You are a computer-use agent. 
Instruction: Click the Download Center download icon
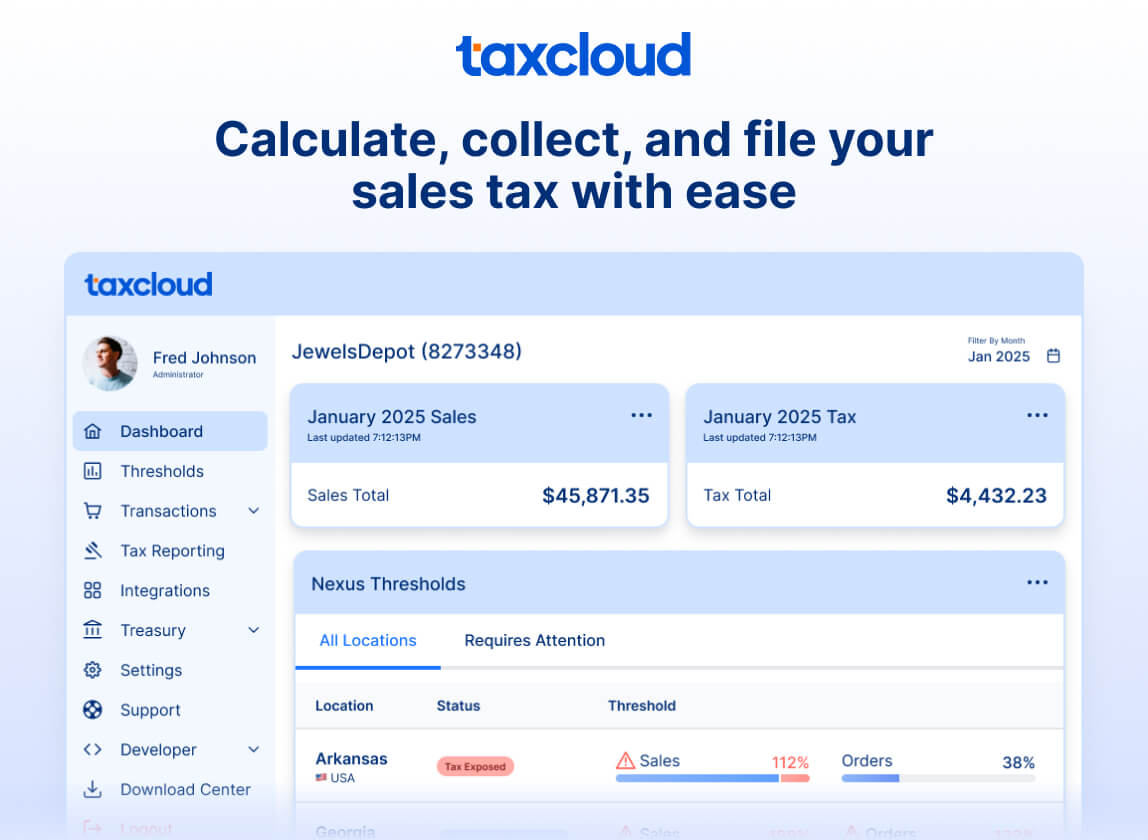point(95,790)
